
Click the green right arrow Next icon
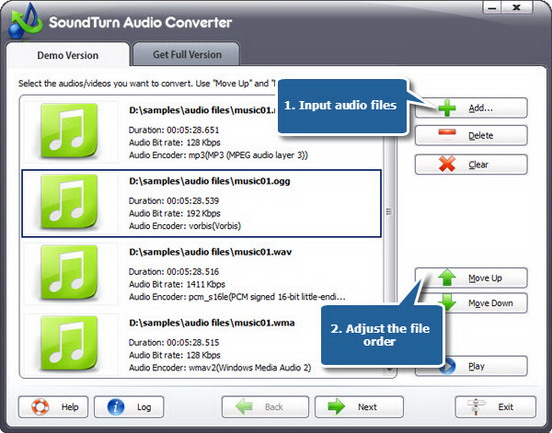click(336, 407)
